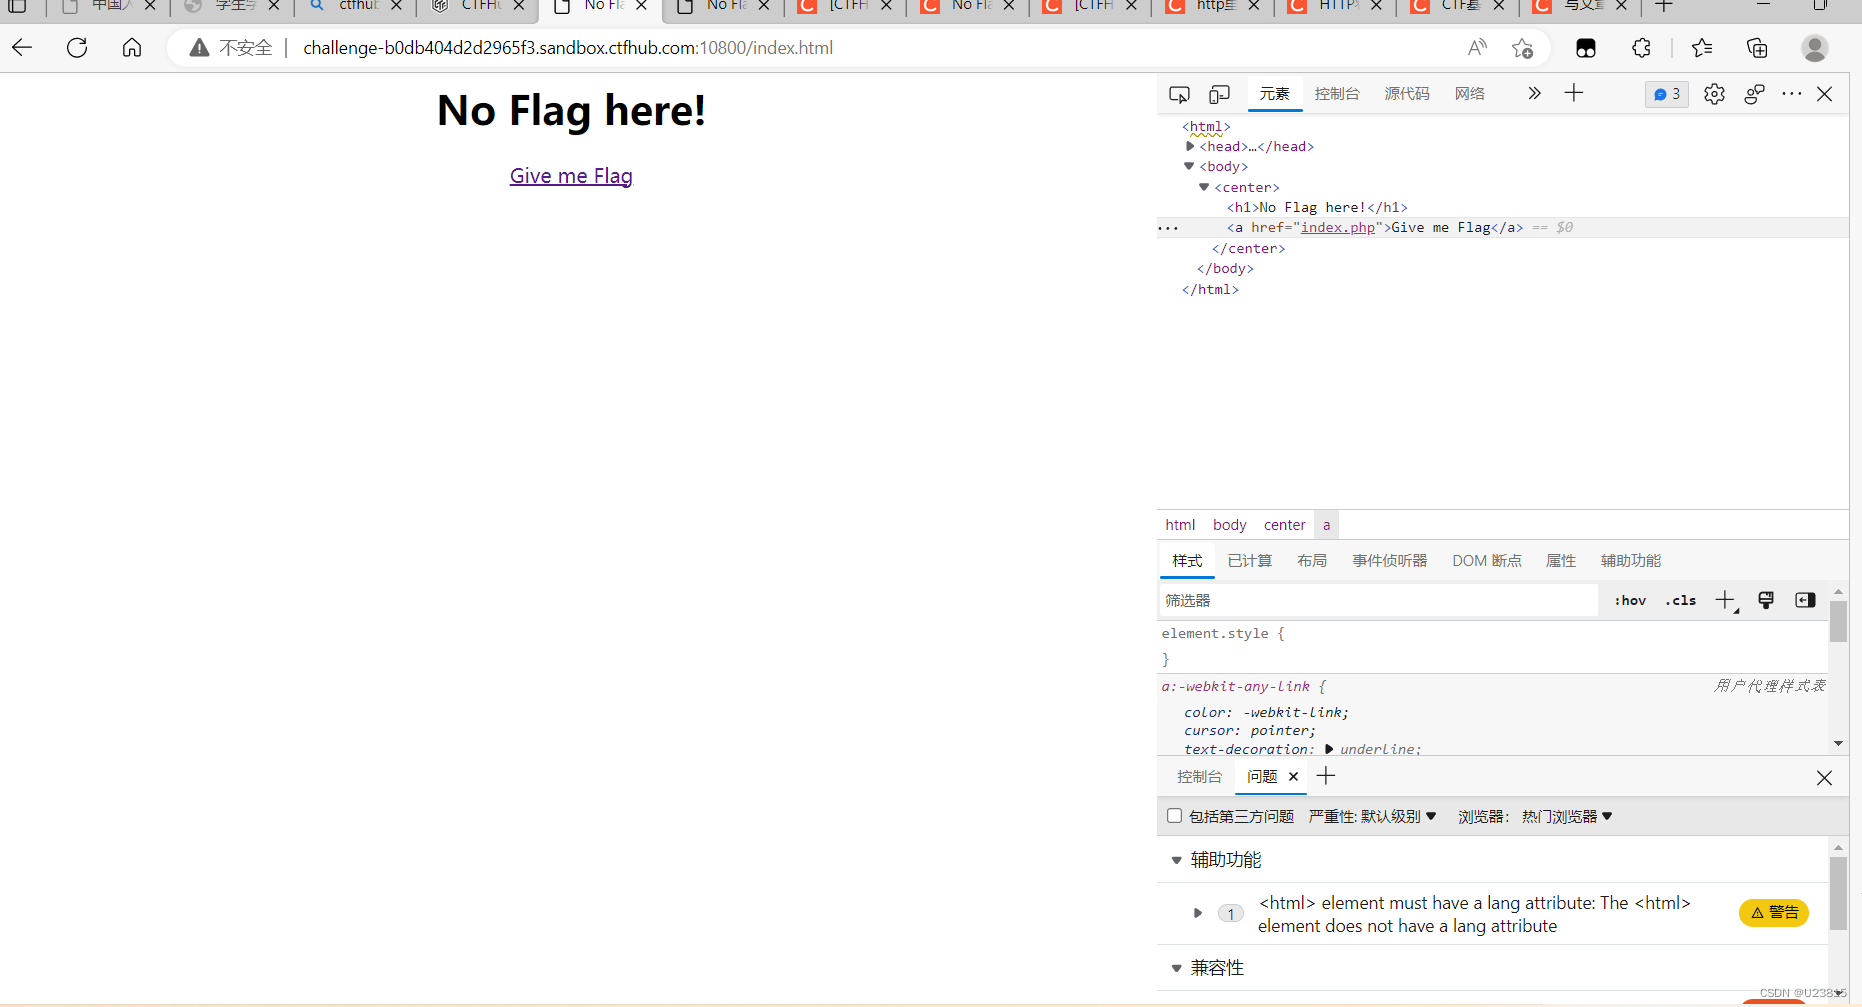1862x1007 pixels.
Task: Click the browser address bar URL
Action: (x=568, y=48)
